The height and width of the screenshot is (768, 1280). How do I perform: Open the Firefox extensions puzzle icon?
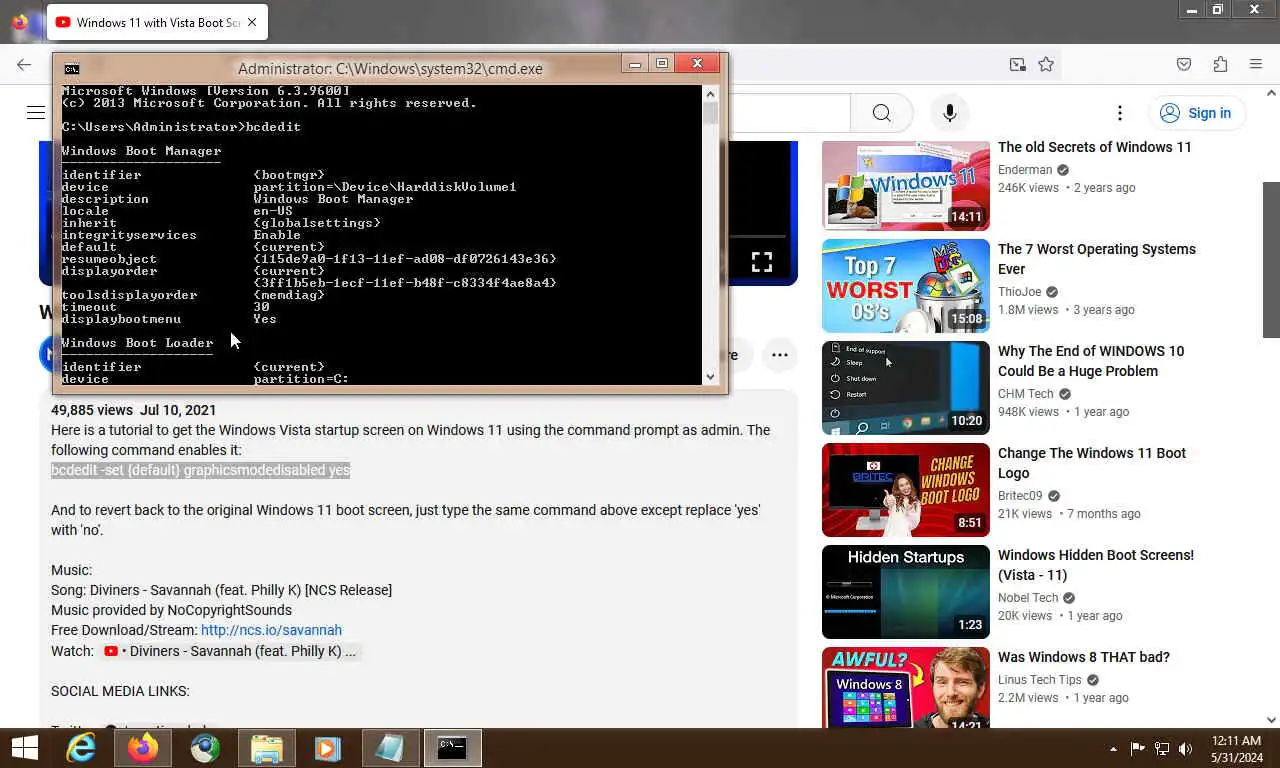click(x=1220, y=64)
